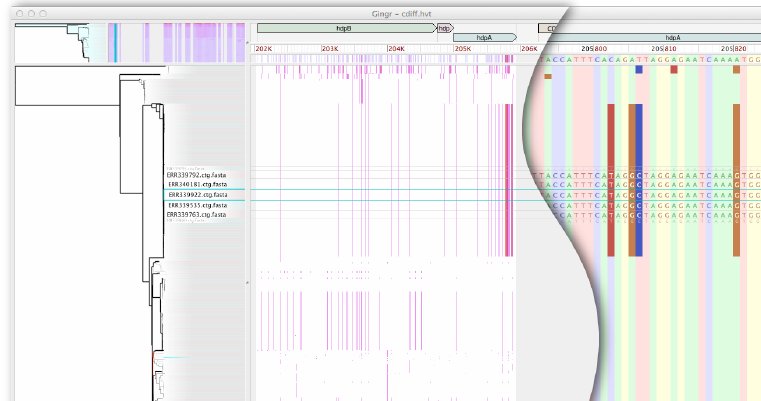761x401 pixels.
Task: Select highlighted ERR339922.ctg.fasta row
Action: 198,195
